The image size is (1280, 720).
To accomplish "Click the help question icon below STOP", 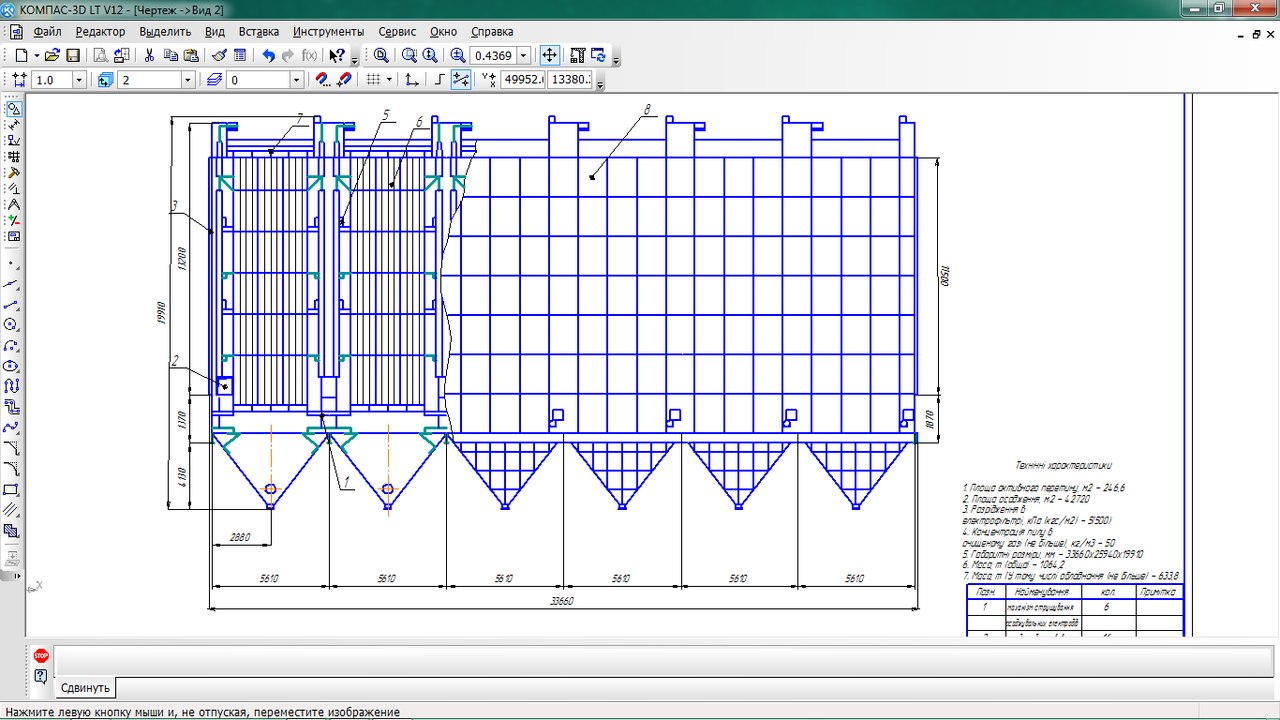I will 41,677.
